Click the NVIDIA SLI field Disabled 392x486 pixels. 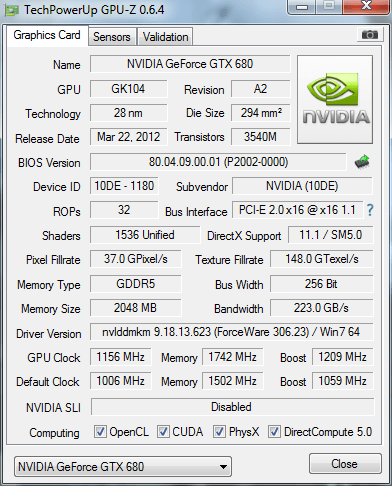[x=232, y=407]
